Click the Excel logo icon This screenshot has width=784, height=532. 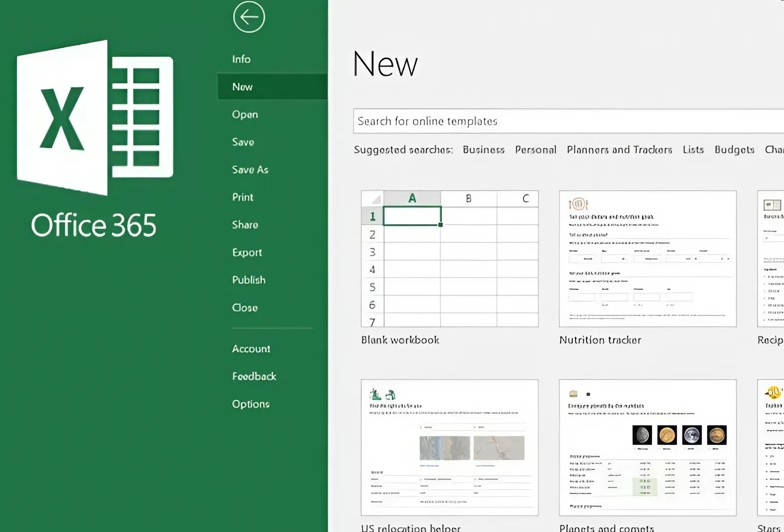95,118
